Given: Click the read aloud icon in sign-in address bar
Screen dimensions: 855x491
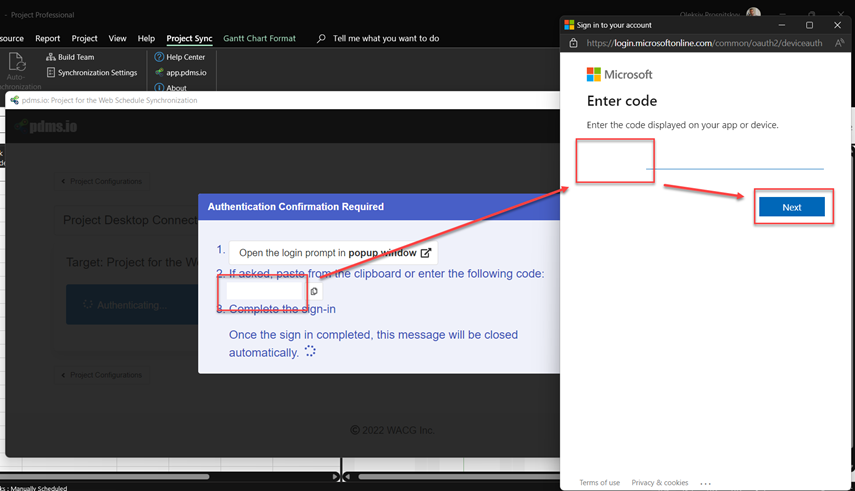Looking at the screenshot, I should (x=839, y=43).
